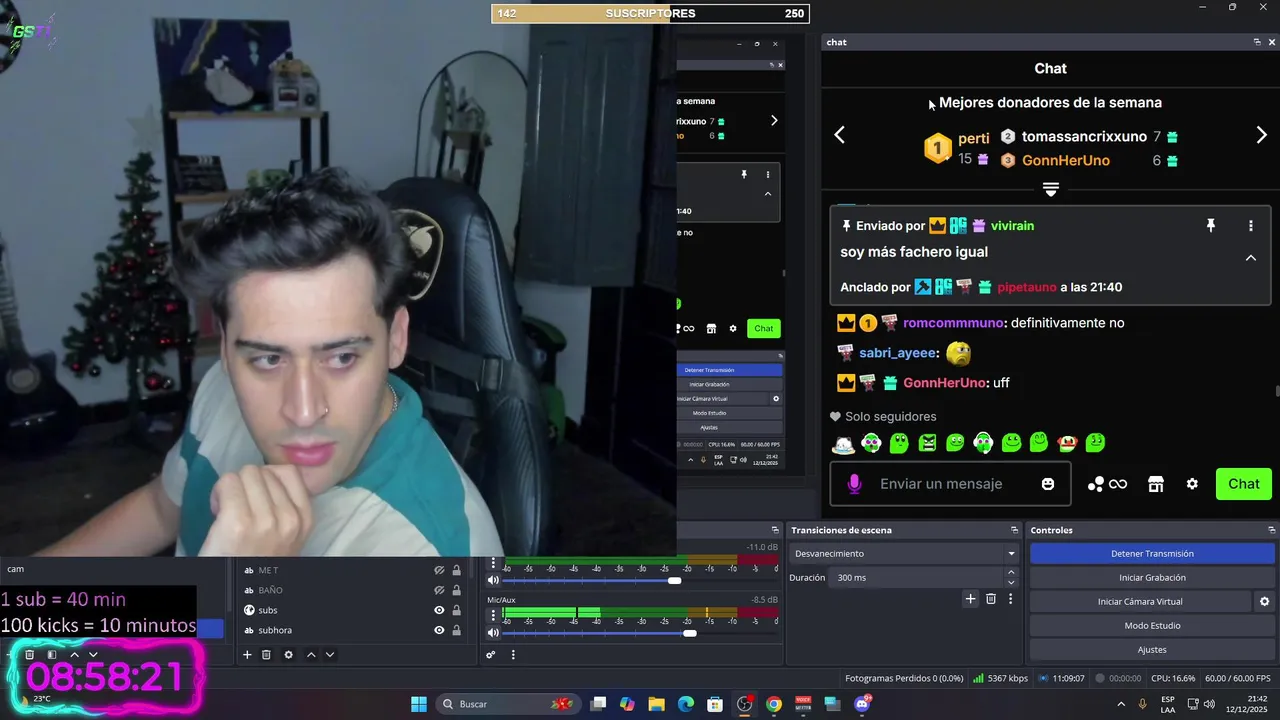The image size is (1280, 720).
Task: Click Iniciar Cámara Virtual button
Action: pos(1140,601)
